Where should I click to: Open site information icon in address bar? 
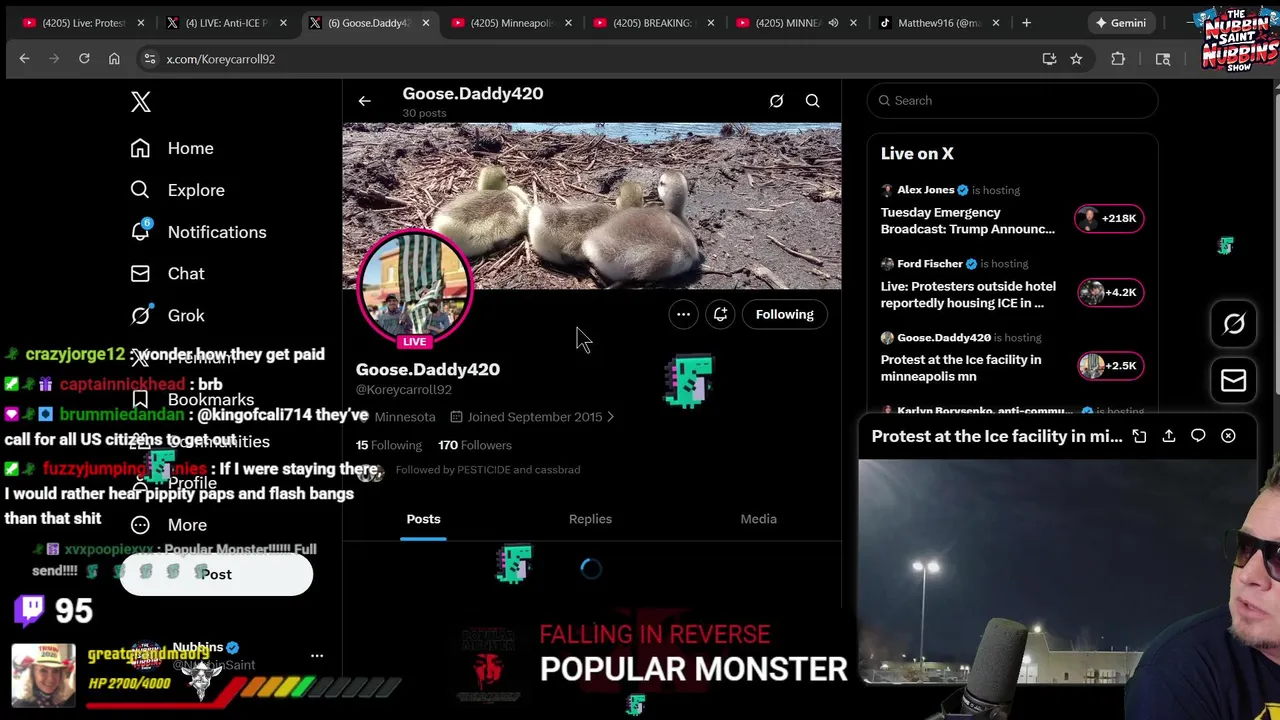149,59
